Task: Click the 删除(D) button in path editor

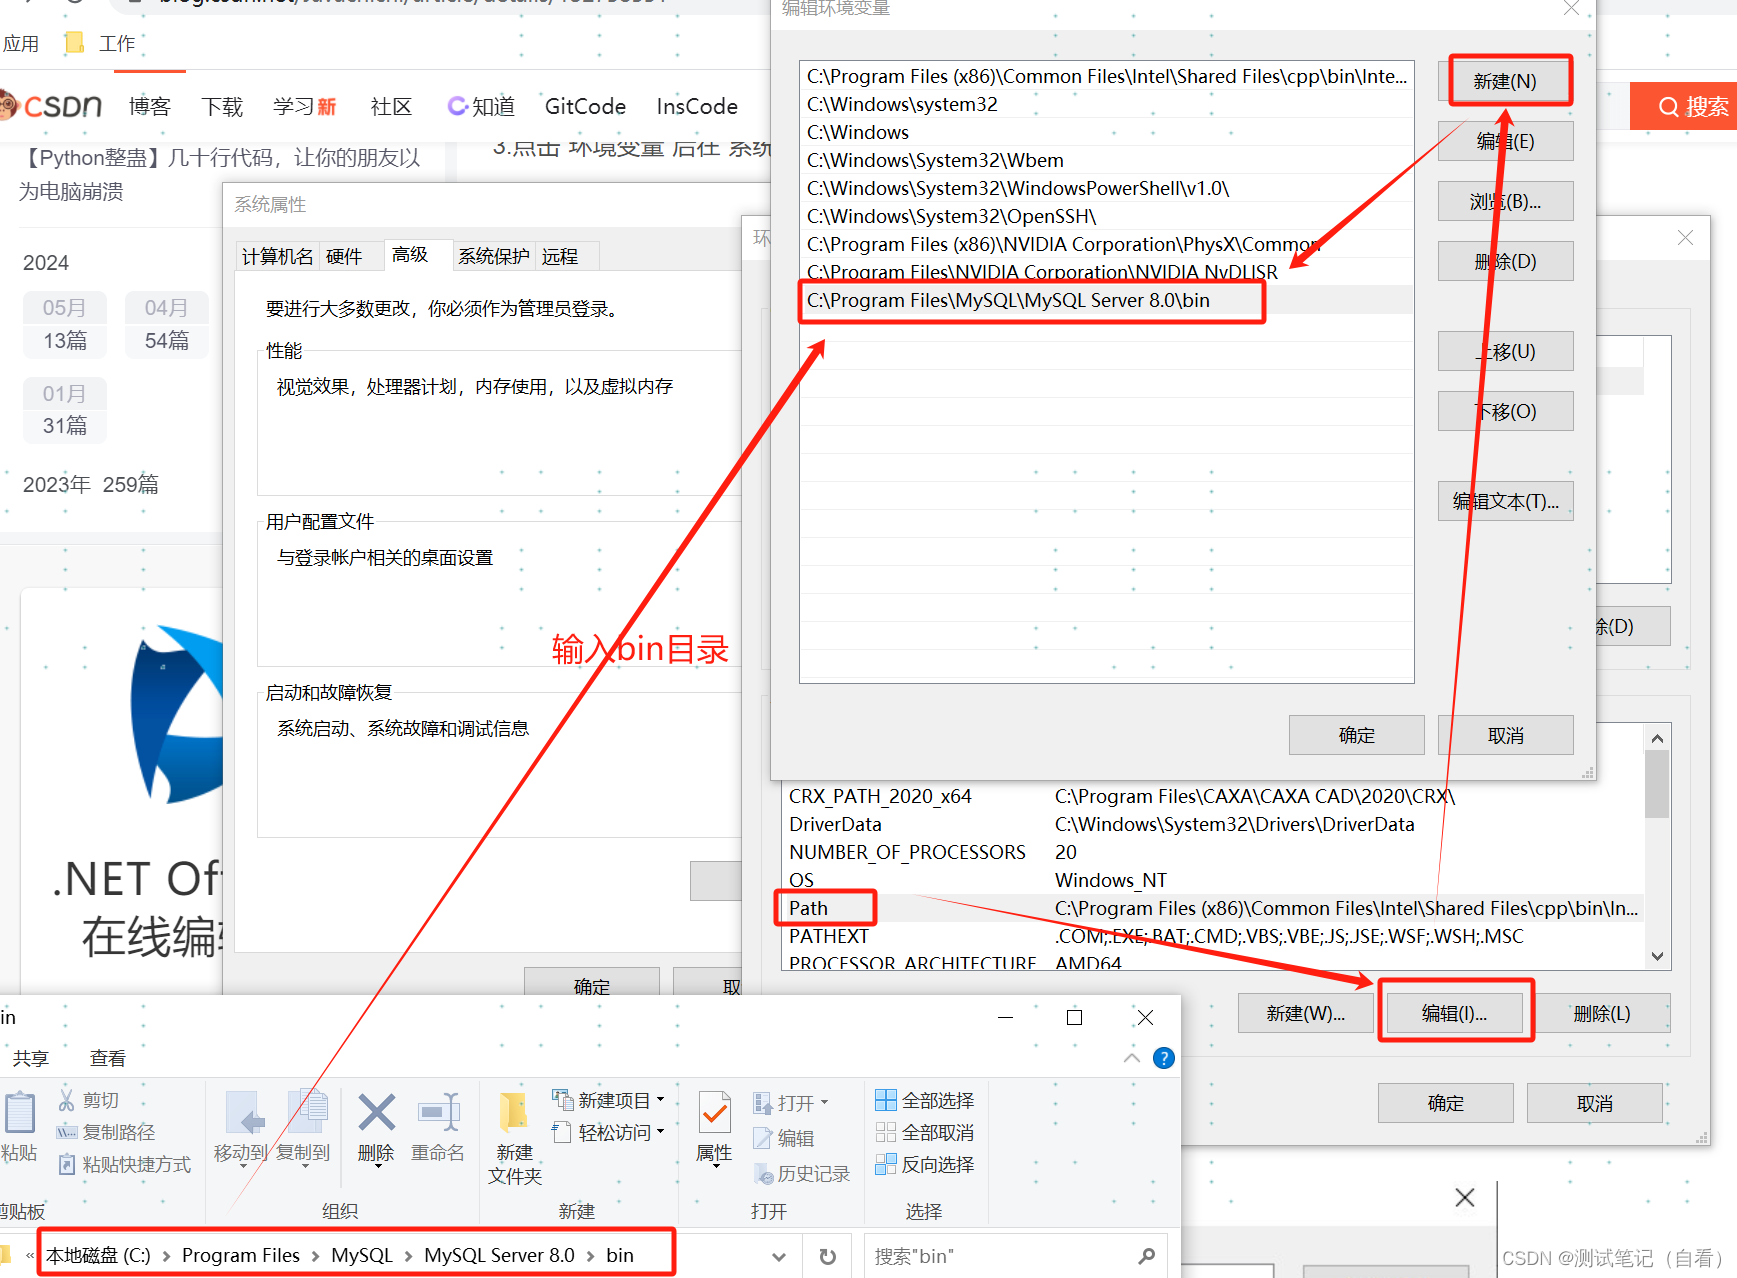Action: 1505,261
